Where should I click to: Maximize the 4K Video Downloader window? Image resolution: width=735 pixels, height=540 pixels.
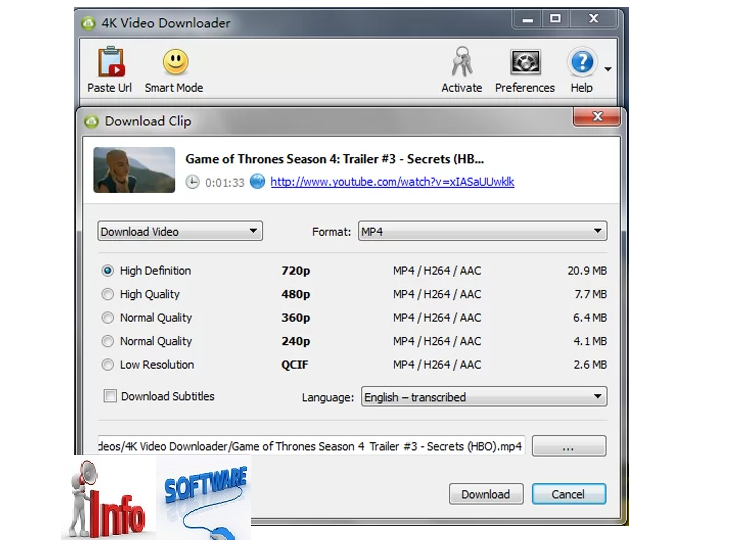pyautogui.click(x=555, y=19)
